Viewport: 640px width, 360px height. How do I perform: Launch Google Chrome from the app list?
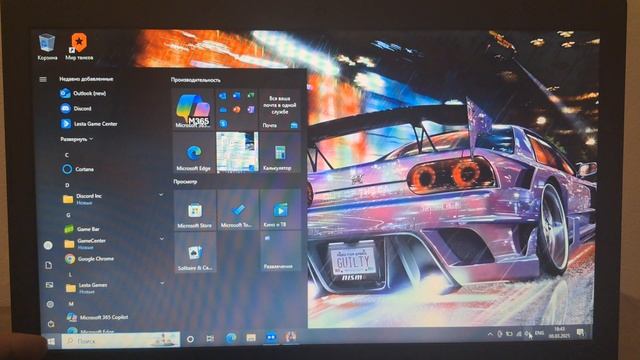click(90, 259)
